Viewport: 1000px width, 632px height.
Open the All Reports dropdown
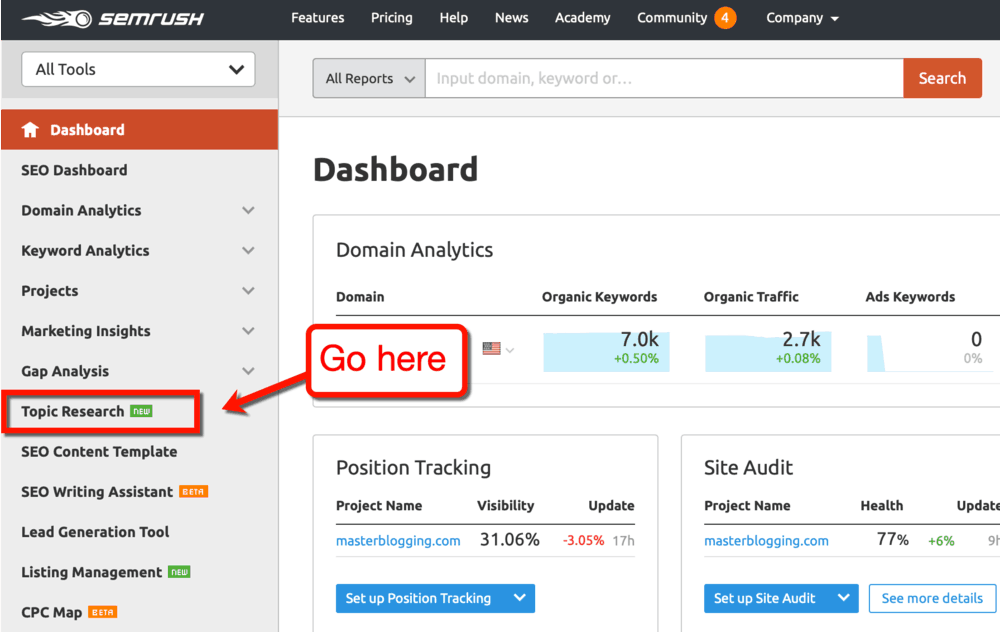click(368, 77)
